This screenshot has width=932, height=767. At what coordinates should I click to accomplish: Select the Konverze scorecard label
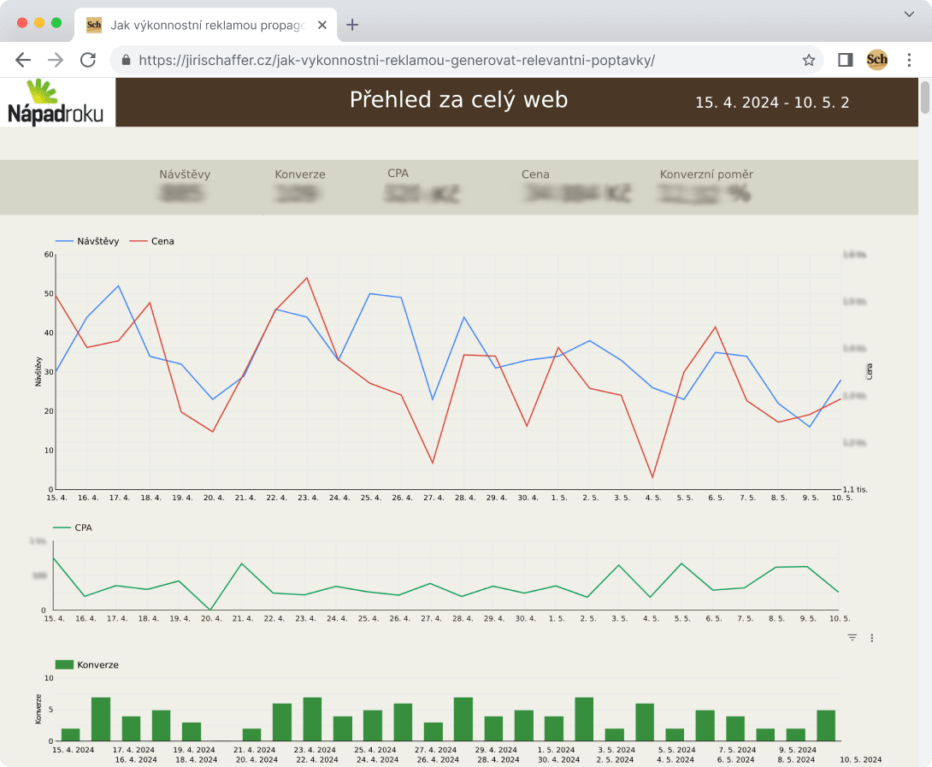(300, 174)
